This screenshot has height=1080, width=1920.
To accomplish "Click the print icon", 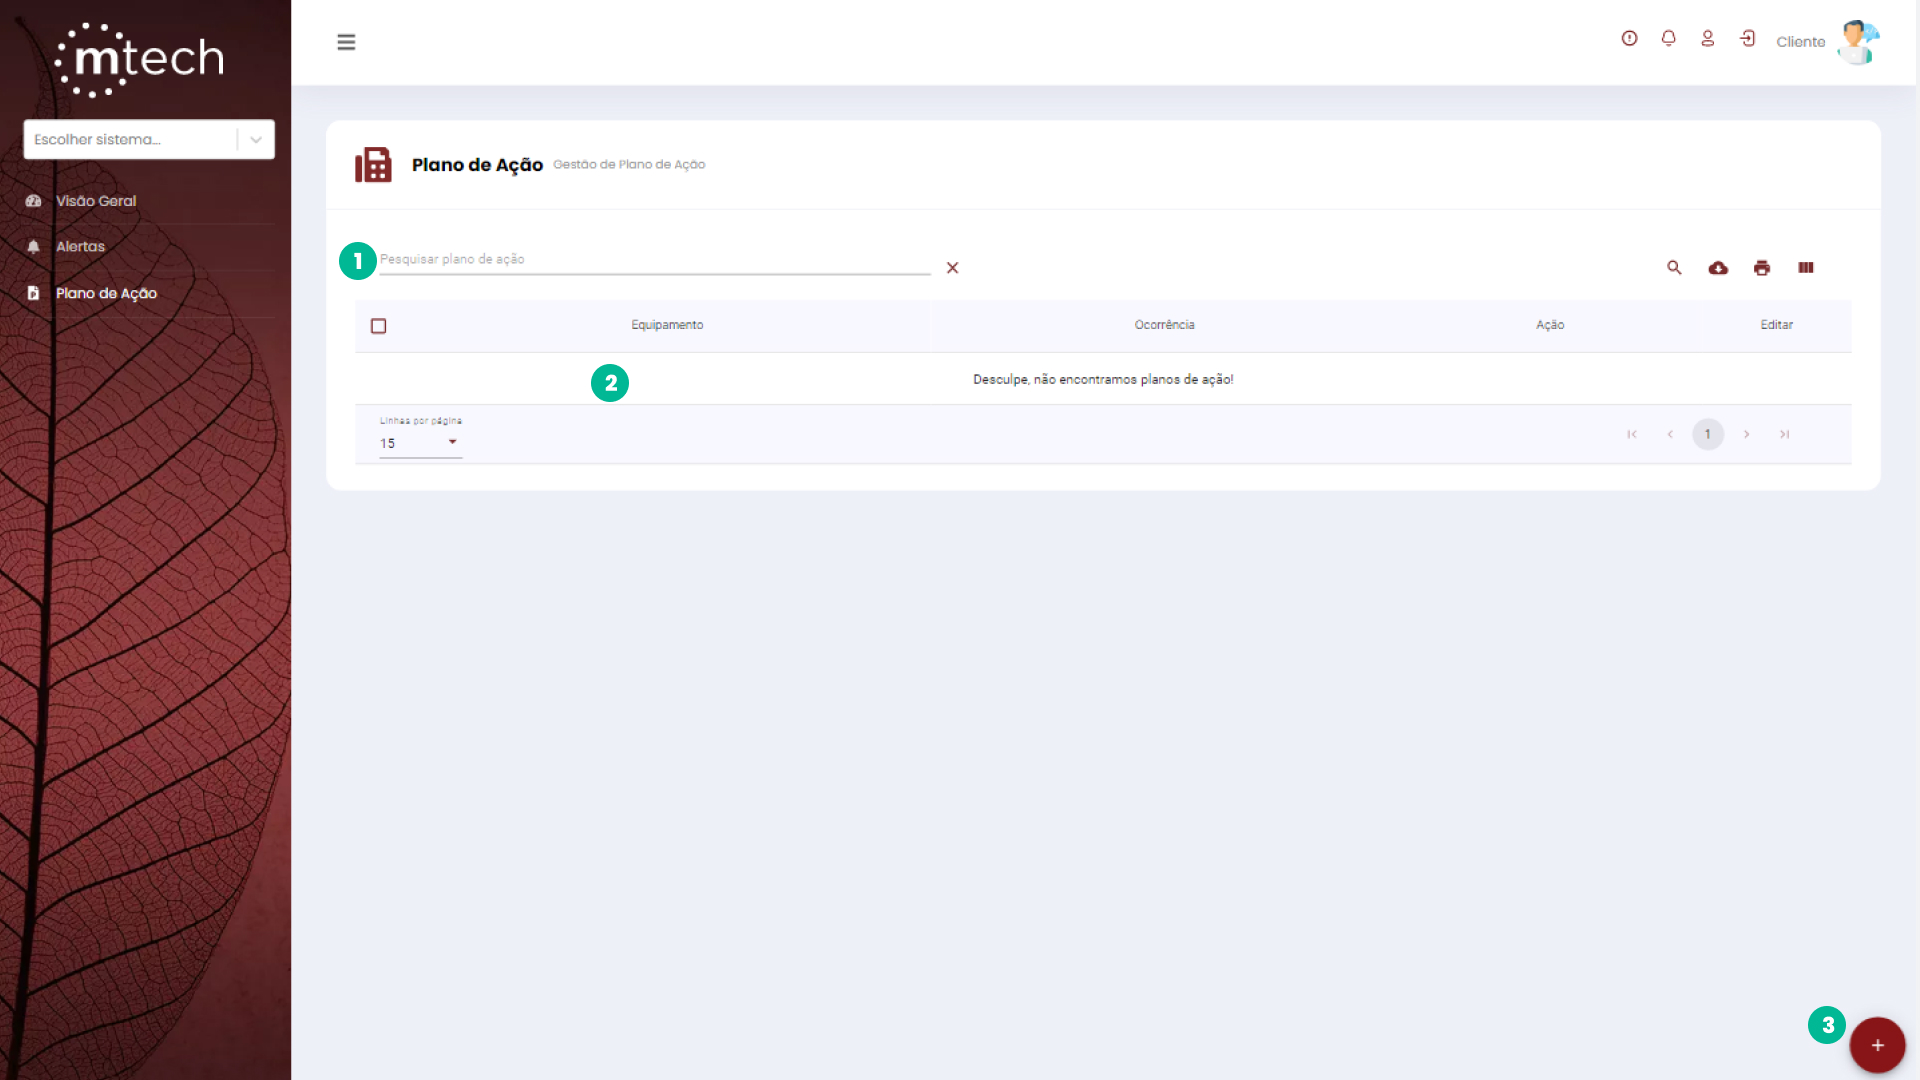I will [x=1762, y=268].
